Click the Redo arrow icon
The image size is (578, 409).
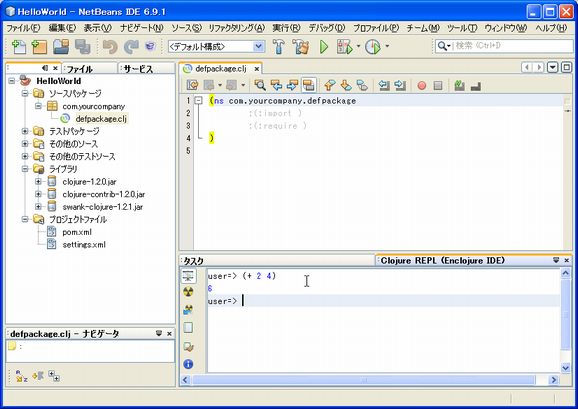[x=131, y=46]
